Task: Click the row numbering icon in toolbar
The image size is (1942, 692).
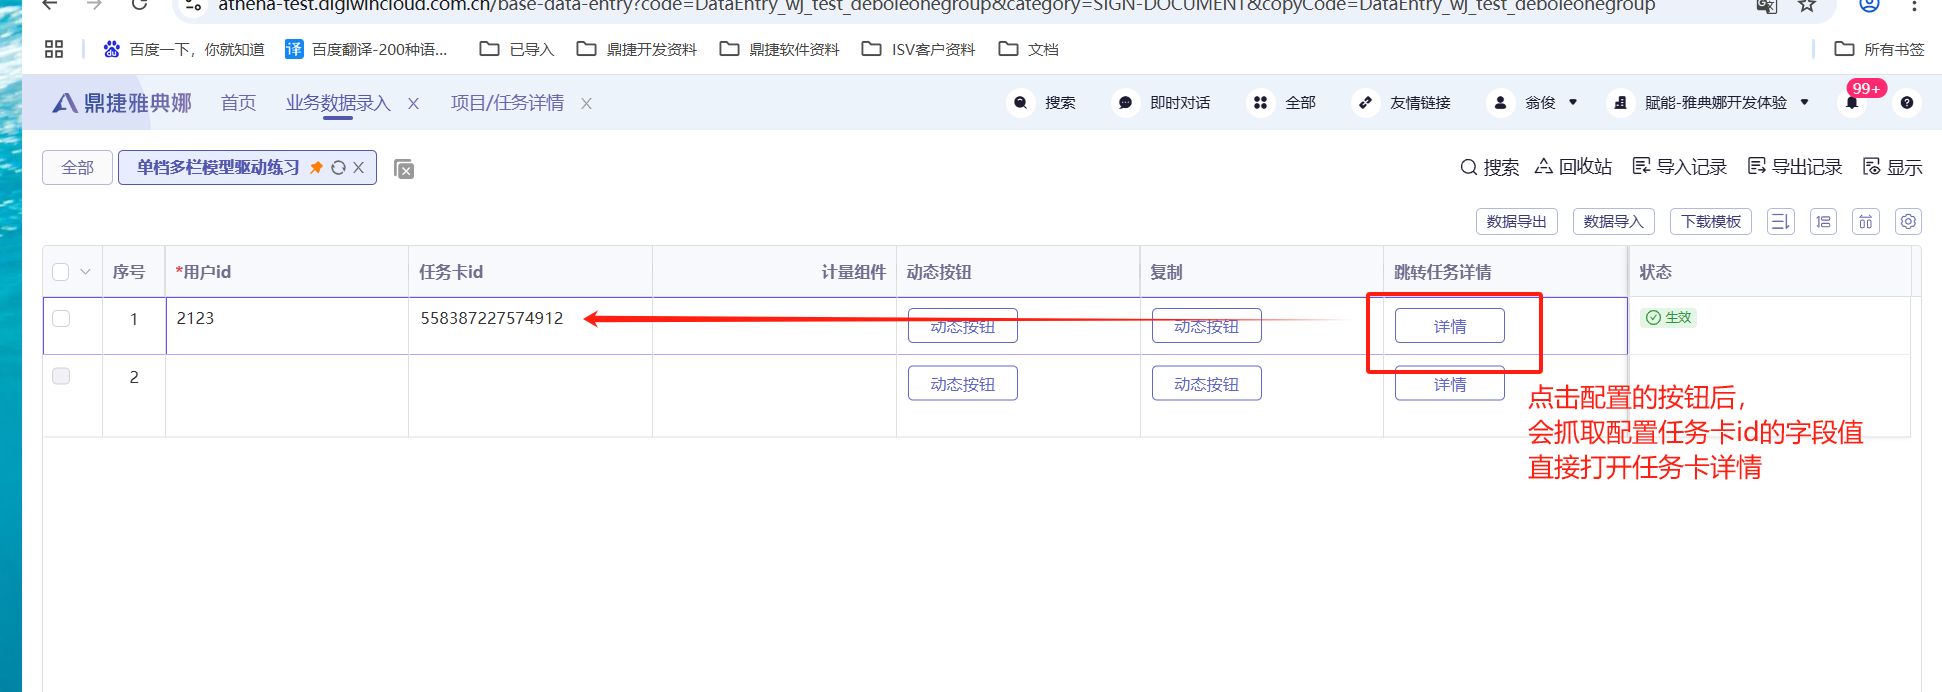Action: [x=1823, y=221]
